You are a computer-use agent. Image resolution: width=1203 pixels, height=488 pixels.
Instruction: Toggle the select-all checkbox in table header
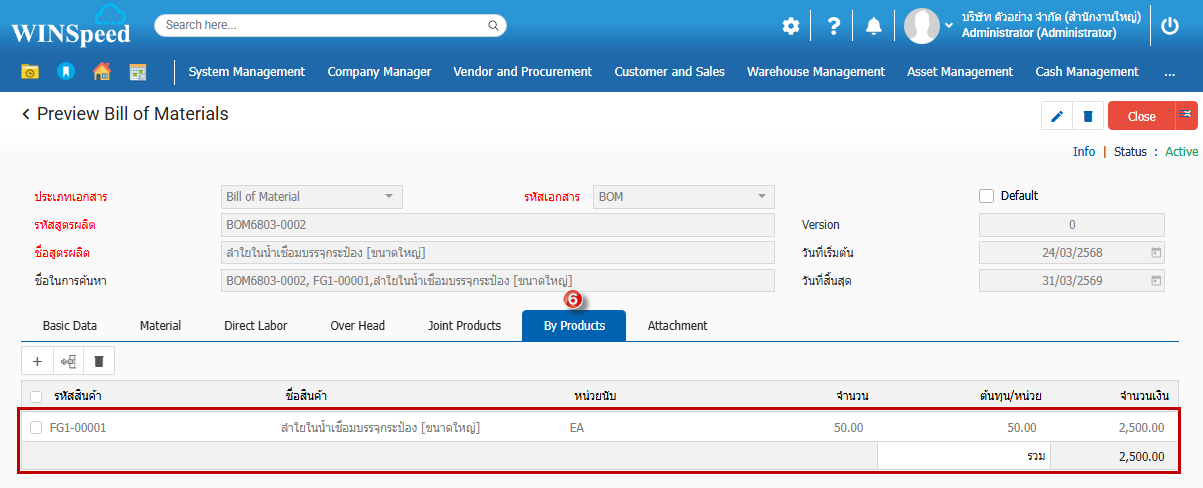[x=36, y=396]
